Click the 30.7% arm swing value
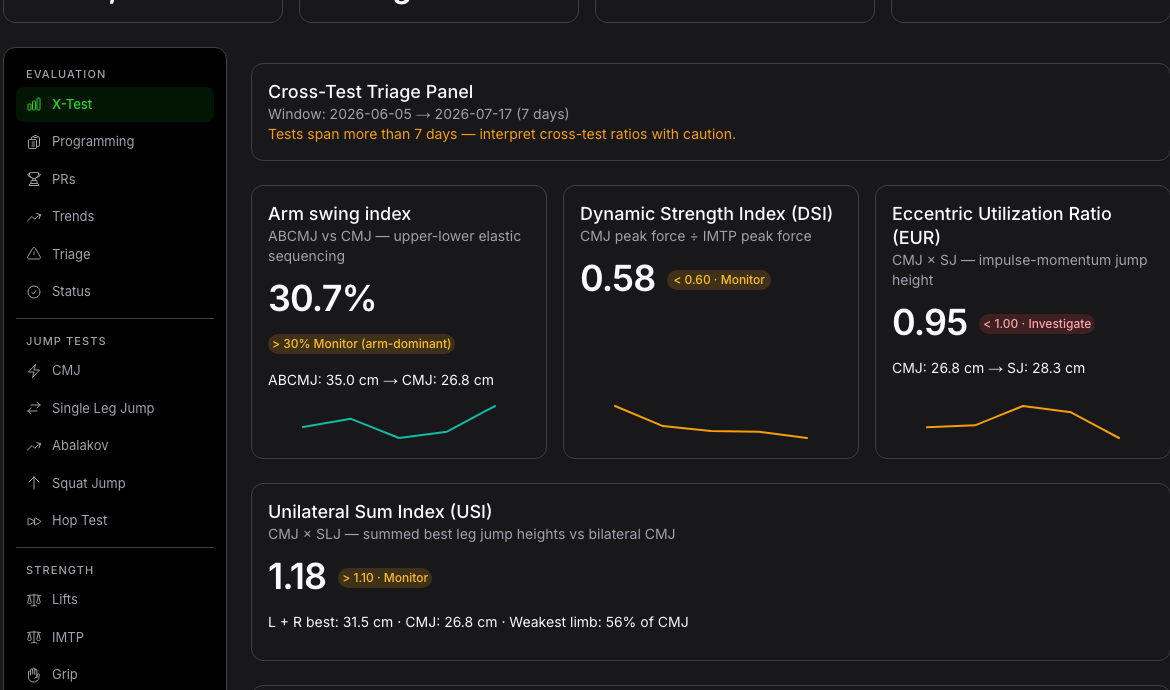Viewport: 1170px width, 690px height. coord(322,298)
